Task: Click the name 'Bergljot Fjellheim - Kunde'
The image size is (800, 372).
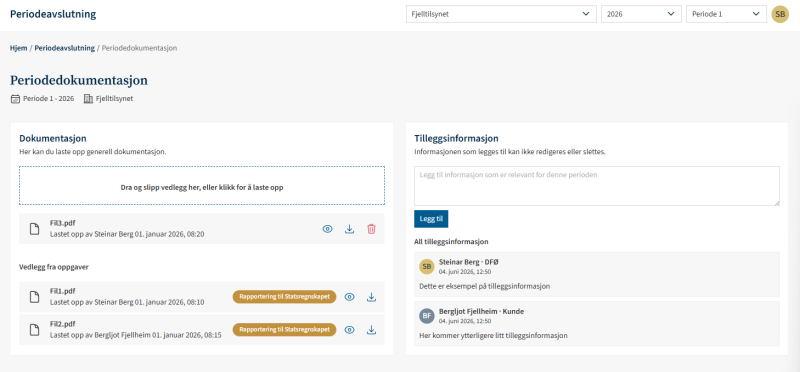Action: (x=481, y=311)
